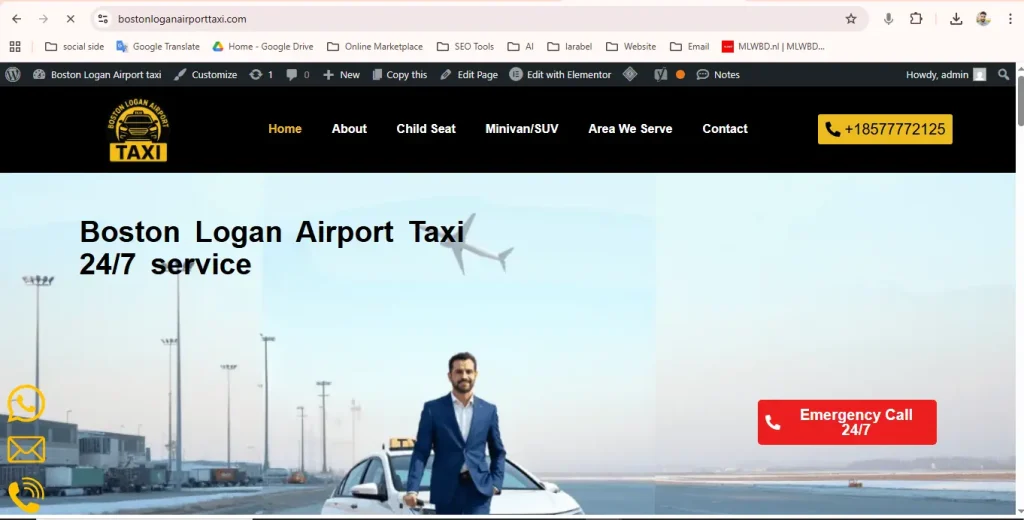The width and height of the screenshot is (1024, 520).
Task: Open the social side bookmark folder
Action: tap(74, 46)
